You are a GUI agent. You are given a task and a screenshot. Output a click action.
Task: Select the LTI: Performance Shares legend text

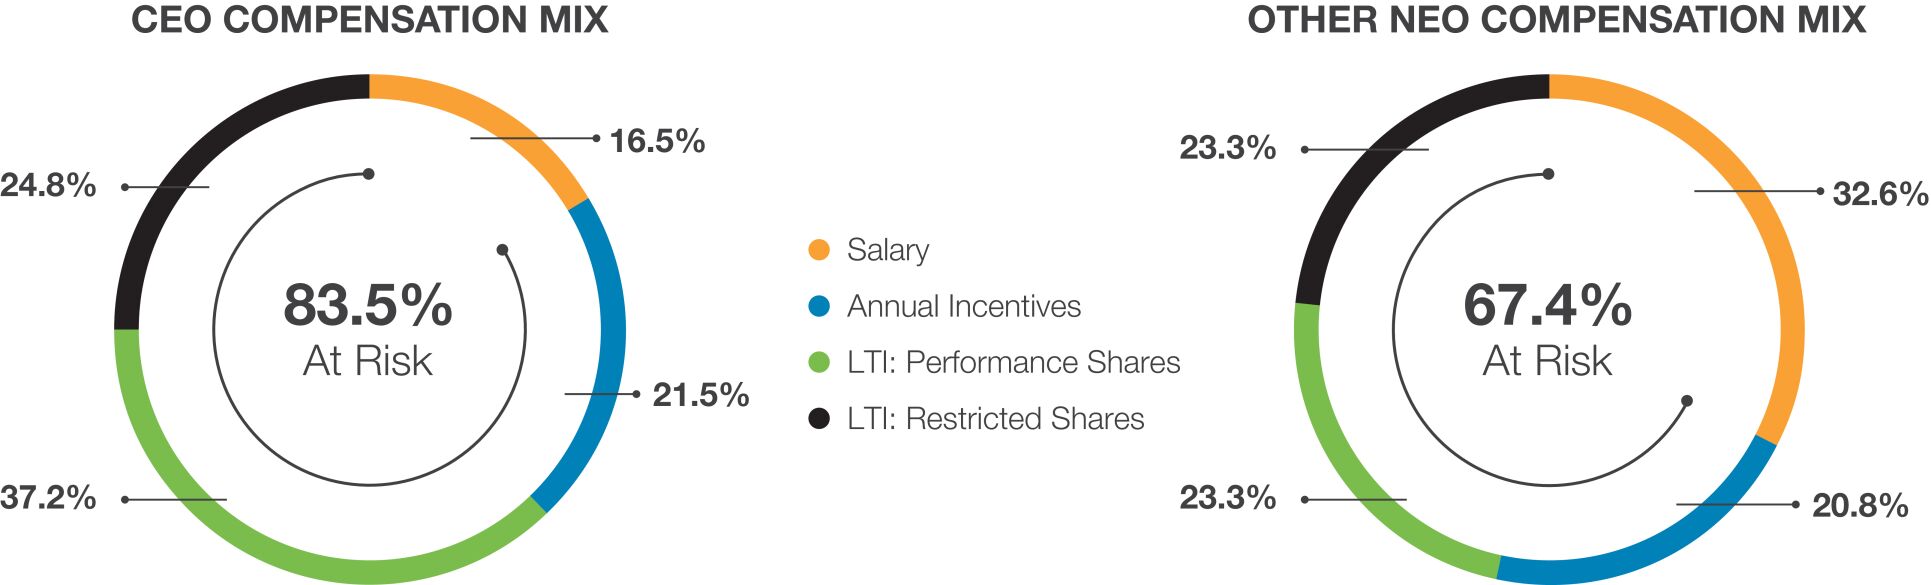pos(1013,362)
